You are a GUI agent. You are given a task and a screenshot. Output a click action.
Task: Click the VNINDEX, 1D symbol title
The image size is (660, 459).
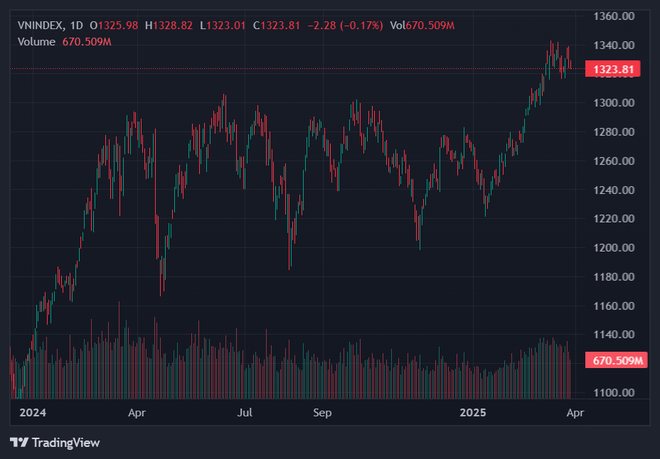pos(51,26)
